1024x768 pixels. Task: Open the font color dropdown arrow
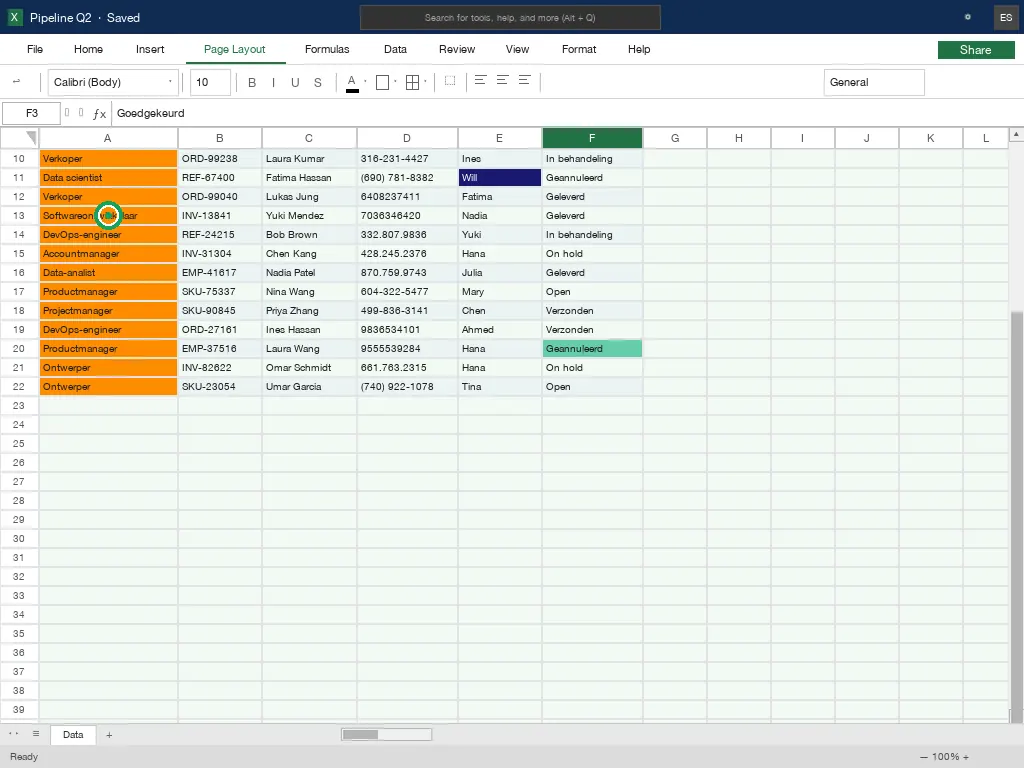point(365,82)
